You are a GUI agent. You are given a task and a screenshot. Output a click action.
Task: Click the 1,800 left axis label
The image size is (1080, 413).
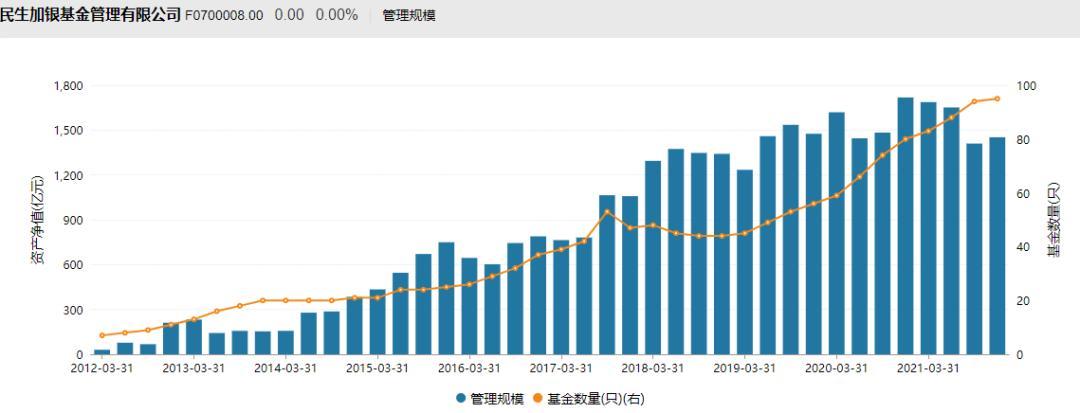[x=68, y=86]
